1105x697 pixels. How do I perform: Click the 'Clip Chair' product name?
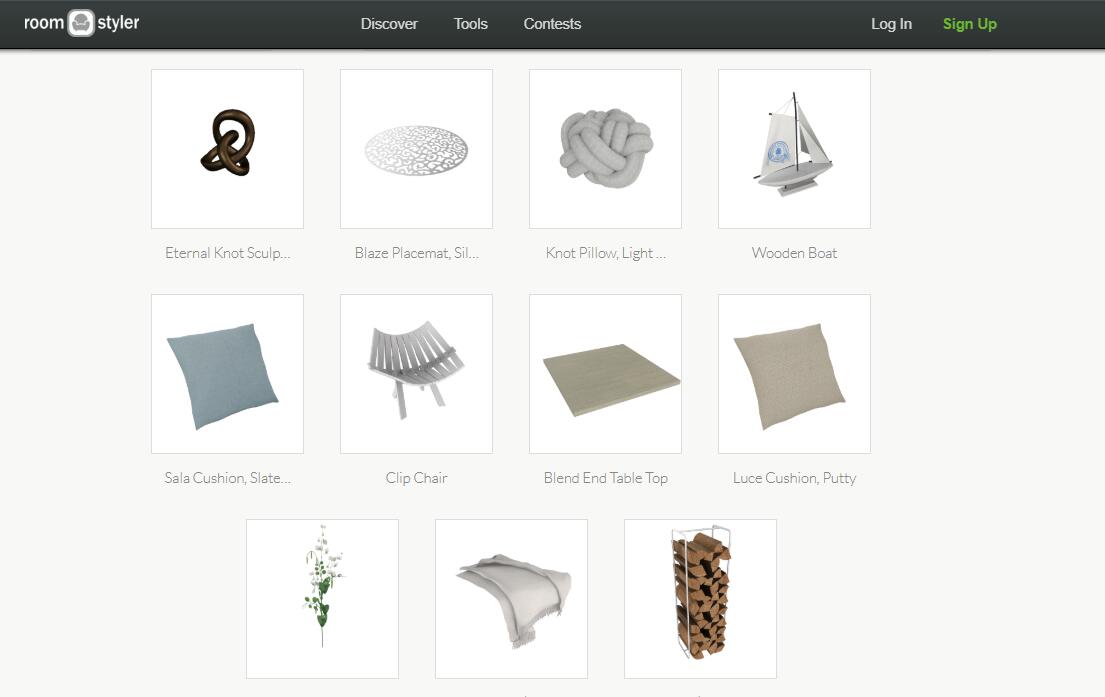pos(416,478)
